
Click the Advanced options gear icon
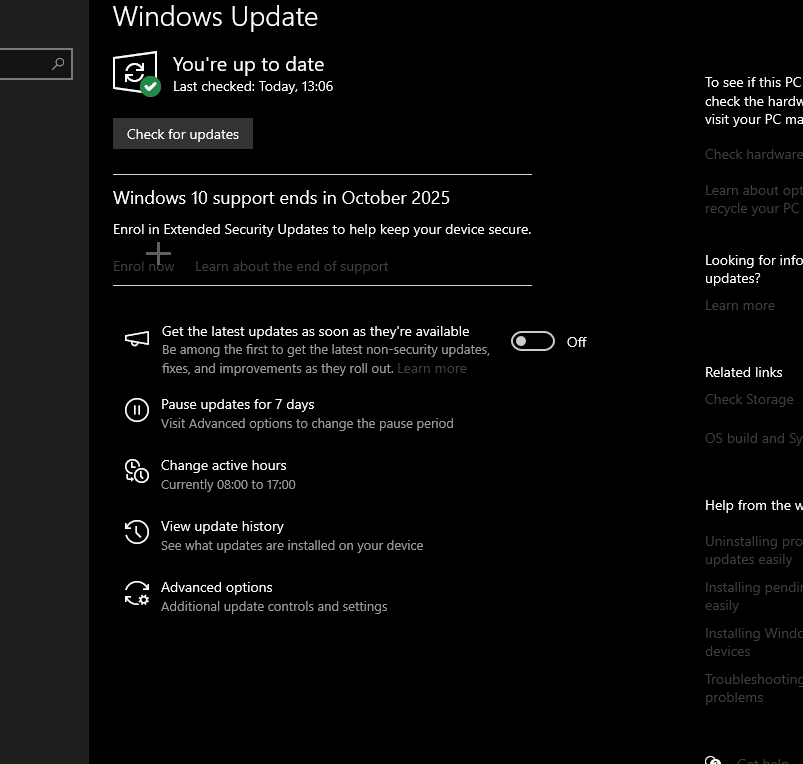coord(137,593)
